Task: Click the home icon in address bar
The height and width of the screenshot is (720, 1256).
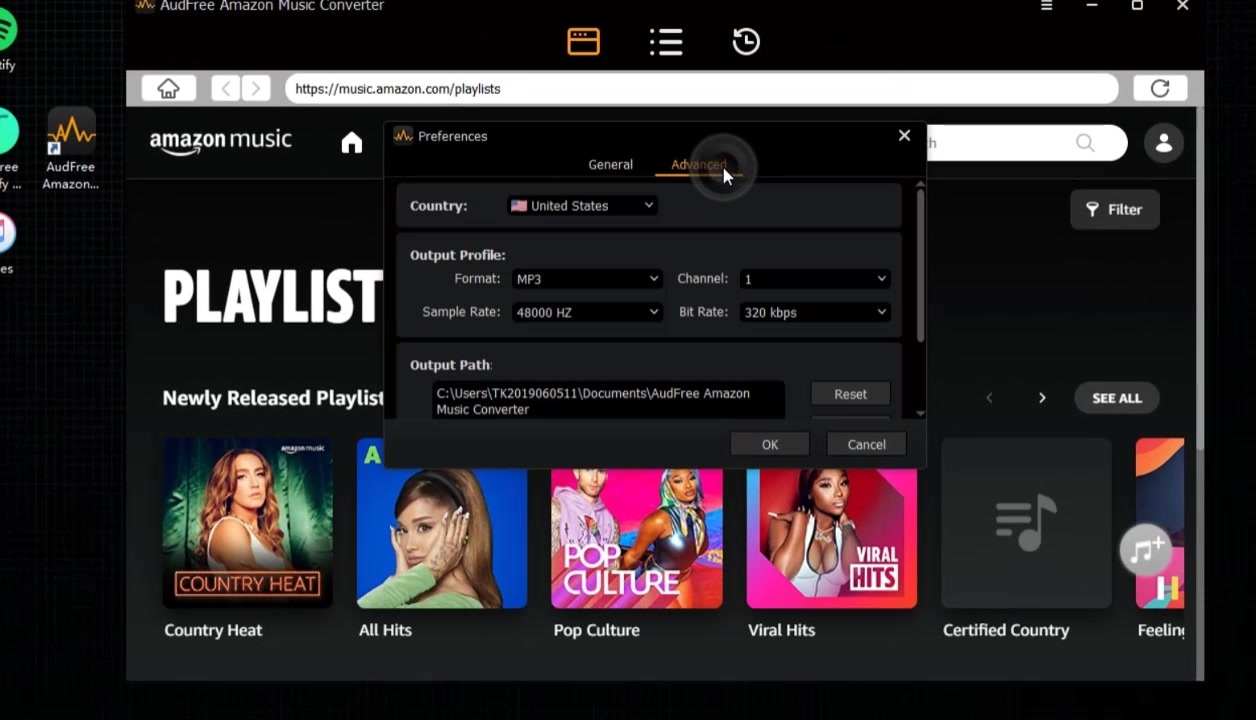Action: point(168,88)
